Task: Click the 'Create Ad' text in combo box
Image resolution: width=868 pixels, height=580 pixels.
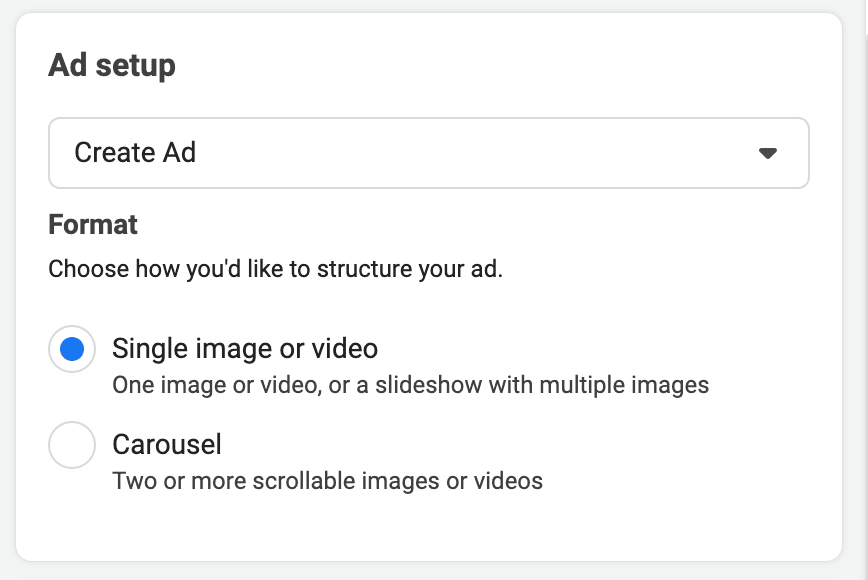Action: point(135,153)
